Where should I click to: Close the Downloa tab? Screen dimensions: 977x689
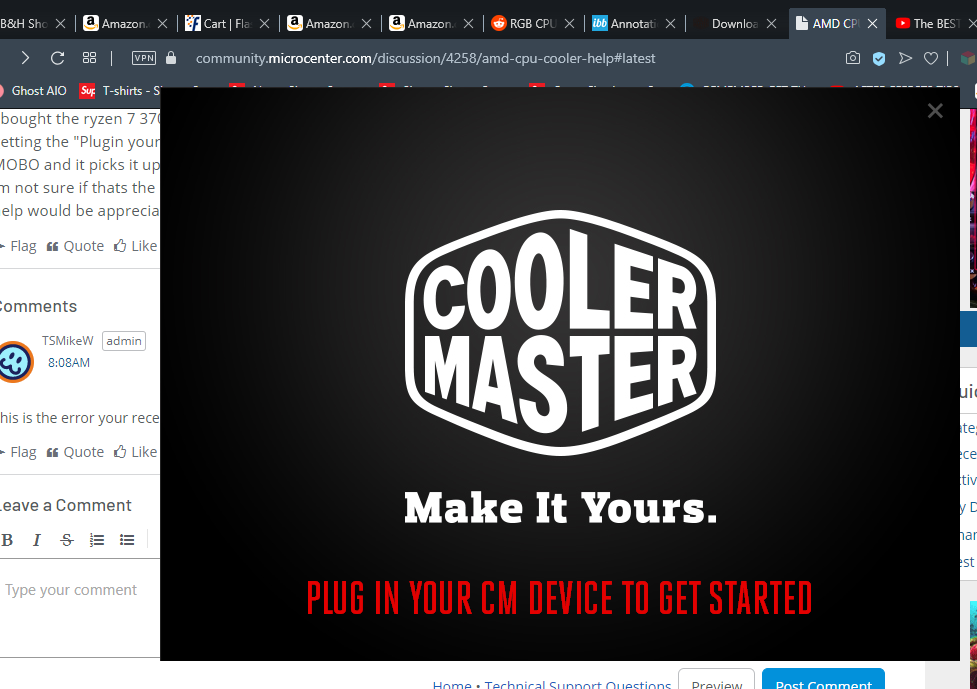[771, 24]
